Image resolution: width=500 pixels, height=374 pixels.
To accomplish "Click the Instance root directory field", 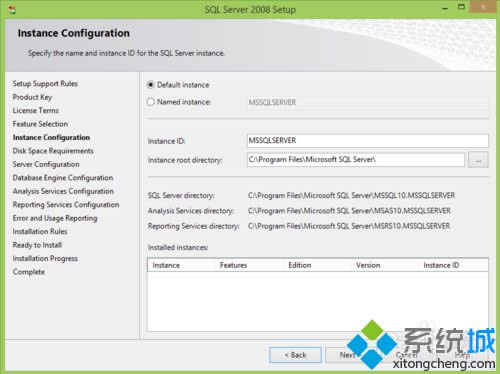I will tap(356, 160).
